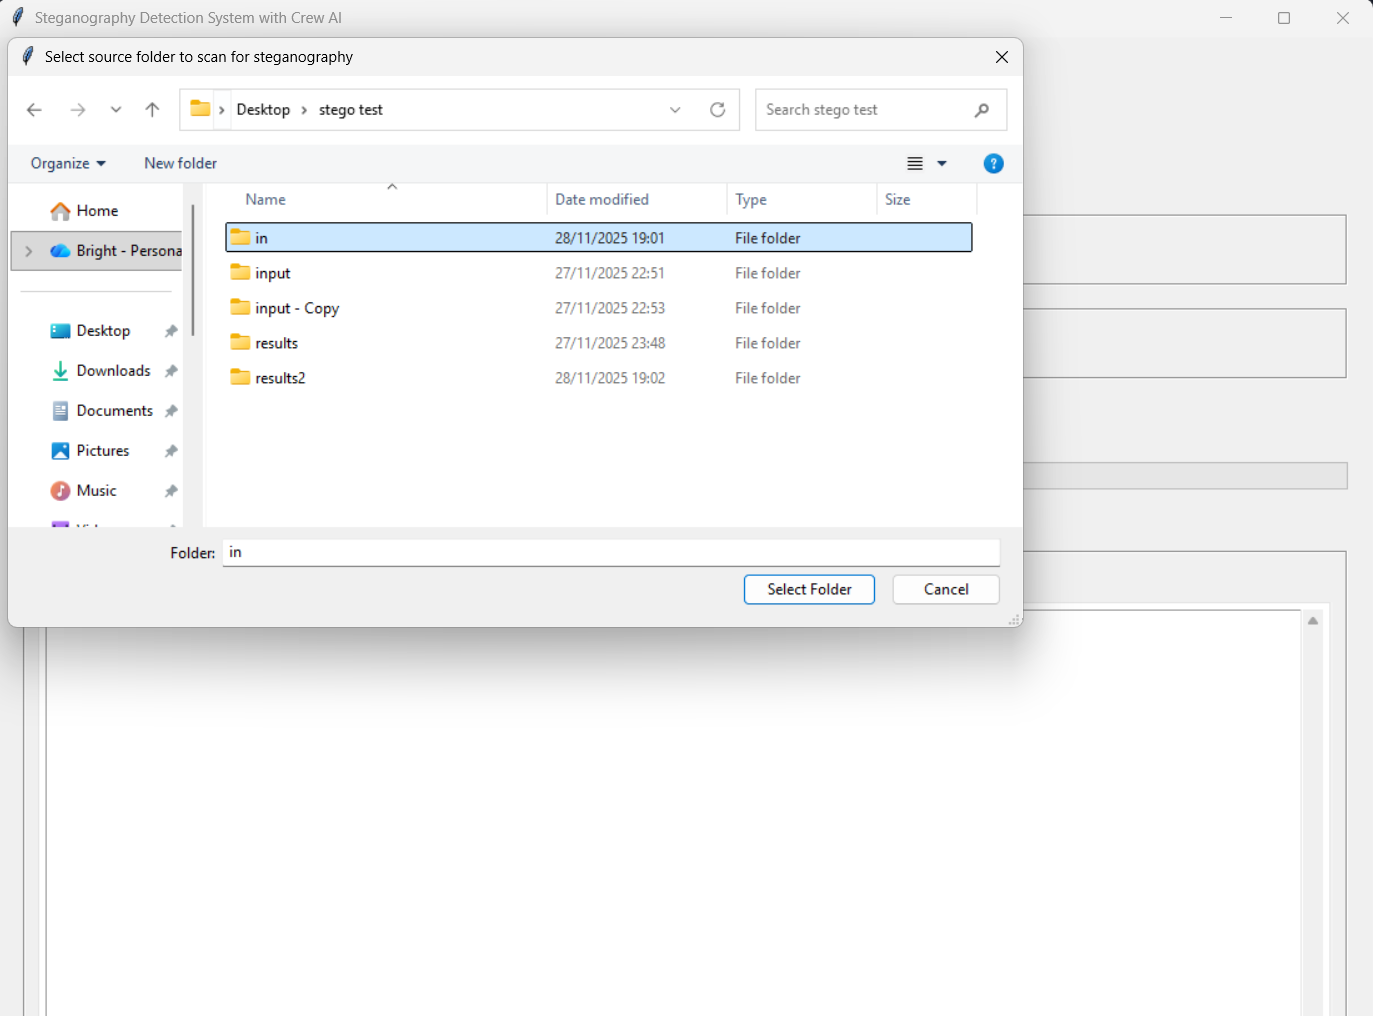This screenshot has width=1373, height=1016.
Task: Open the change view dropdown
Action: pyautogui.click(x=941, y=163)
